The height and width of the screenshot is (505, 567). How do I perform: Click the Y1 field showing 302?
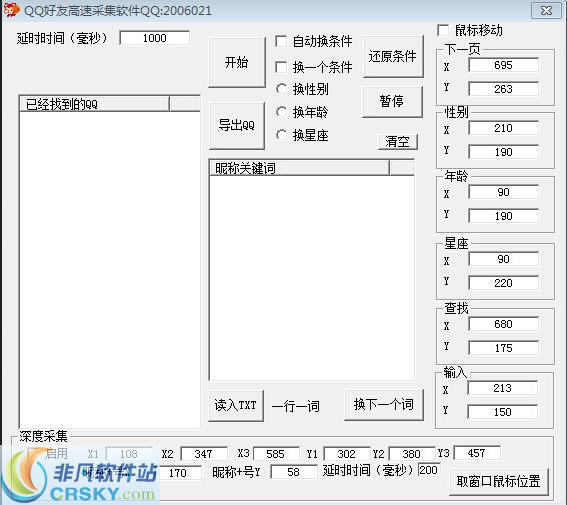(x=346, y=454)
